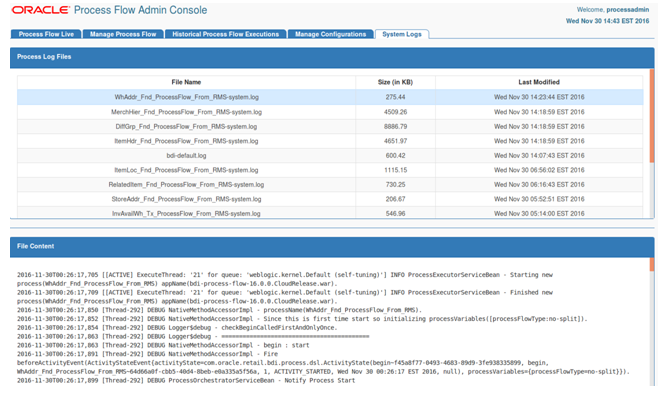
Task: Switch to Manage Process Flow tab
Action: click(123, 34)
